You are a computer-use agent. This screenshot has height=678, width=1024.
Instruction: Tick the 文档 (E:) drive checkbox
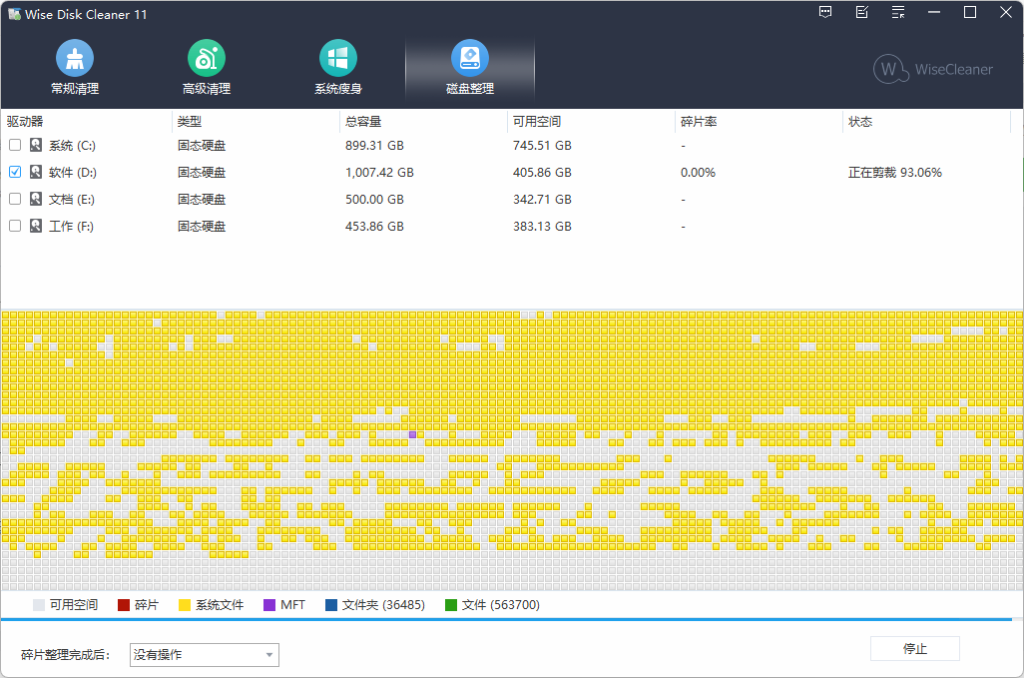(15, 199)
